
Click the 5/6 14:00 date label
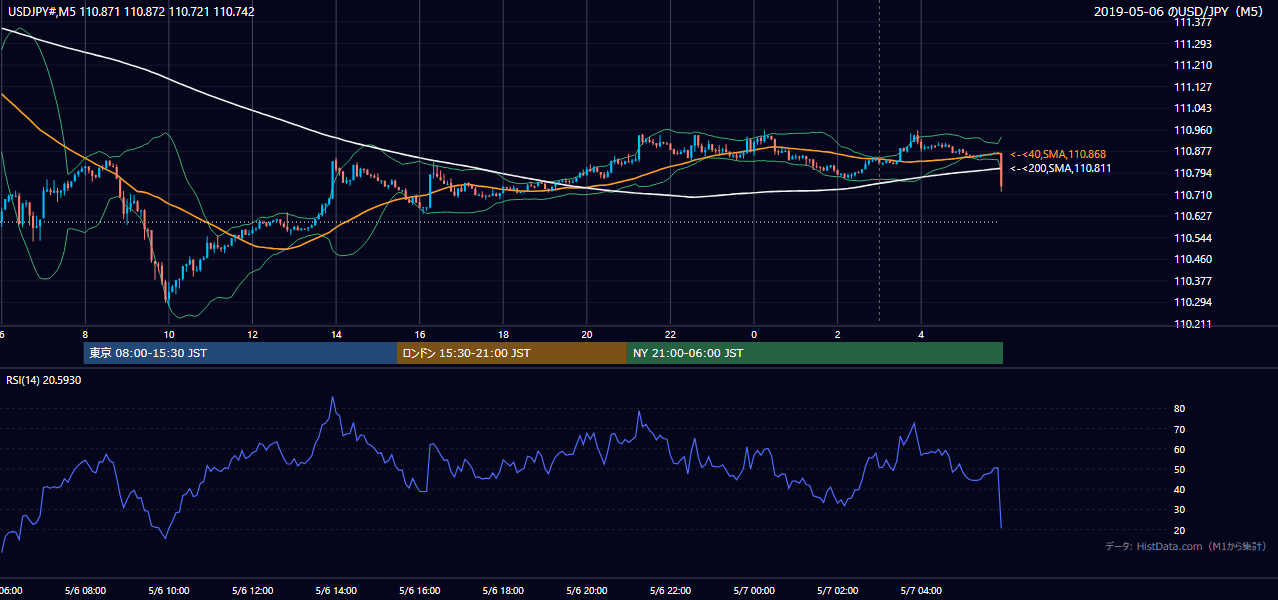tap(336, 591)
